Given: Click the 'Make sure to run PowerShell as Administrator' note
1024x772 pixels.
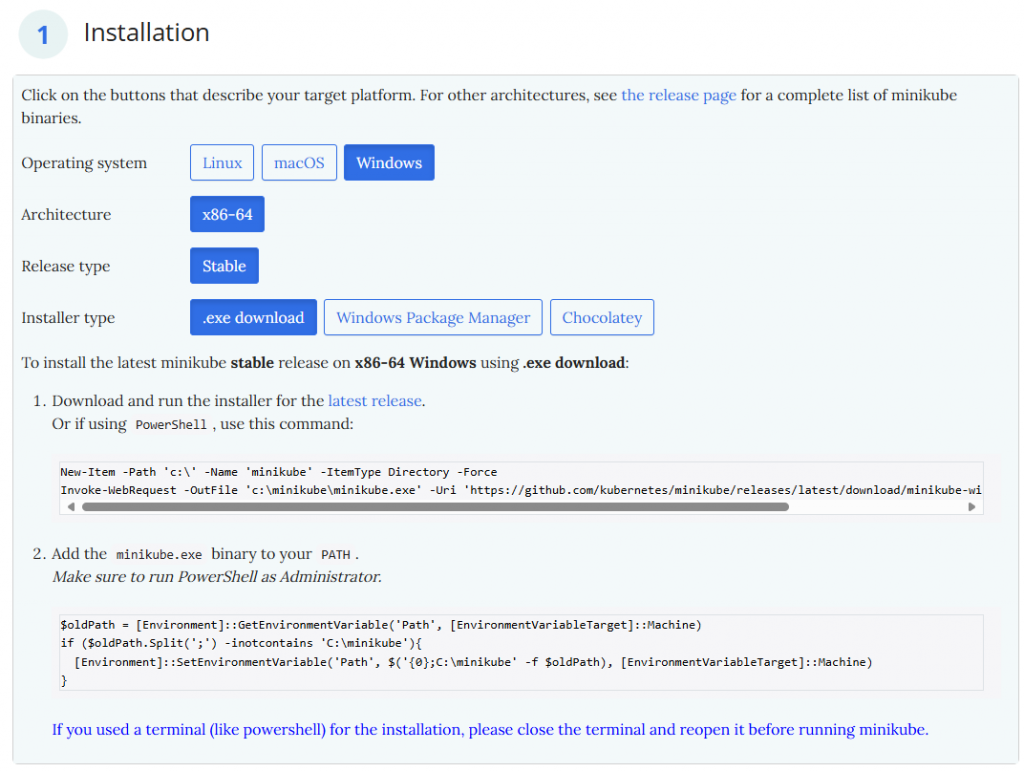Looking at the screenshot, I should 217,577.
